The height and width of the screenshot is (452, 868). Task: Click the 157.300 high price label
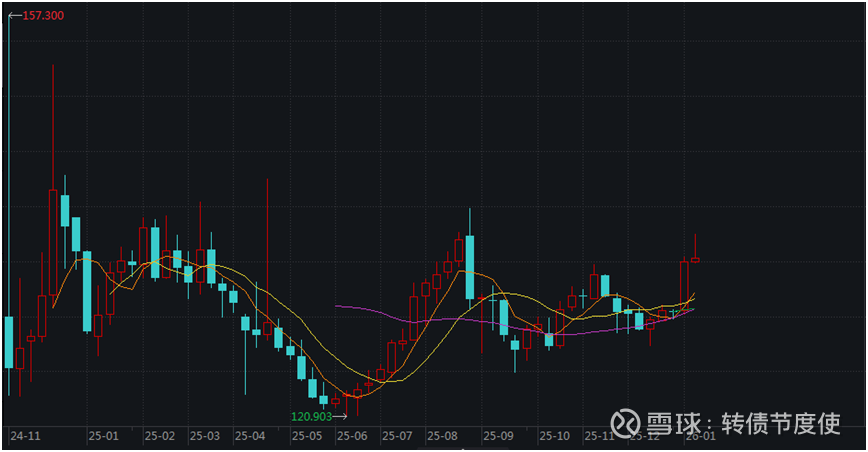43,15
